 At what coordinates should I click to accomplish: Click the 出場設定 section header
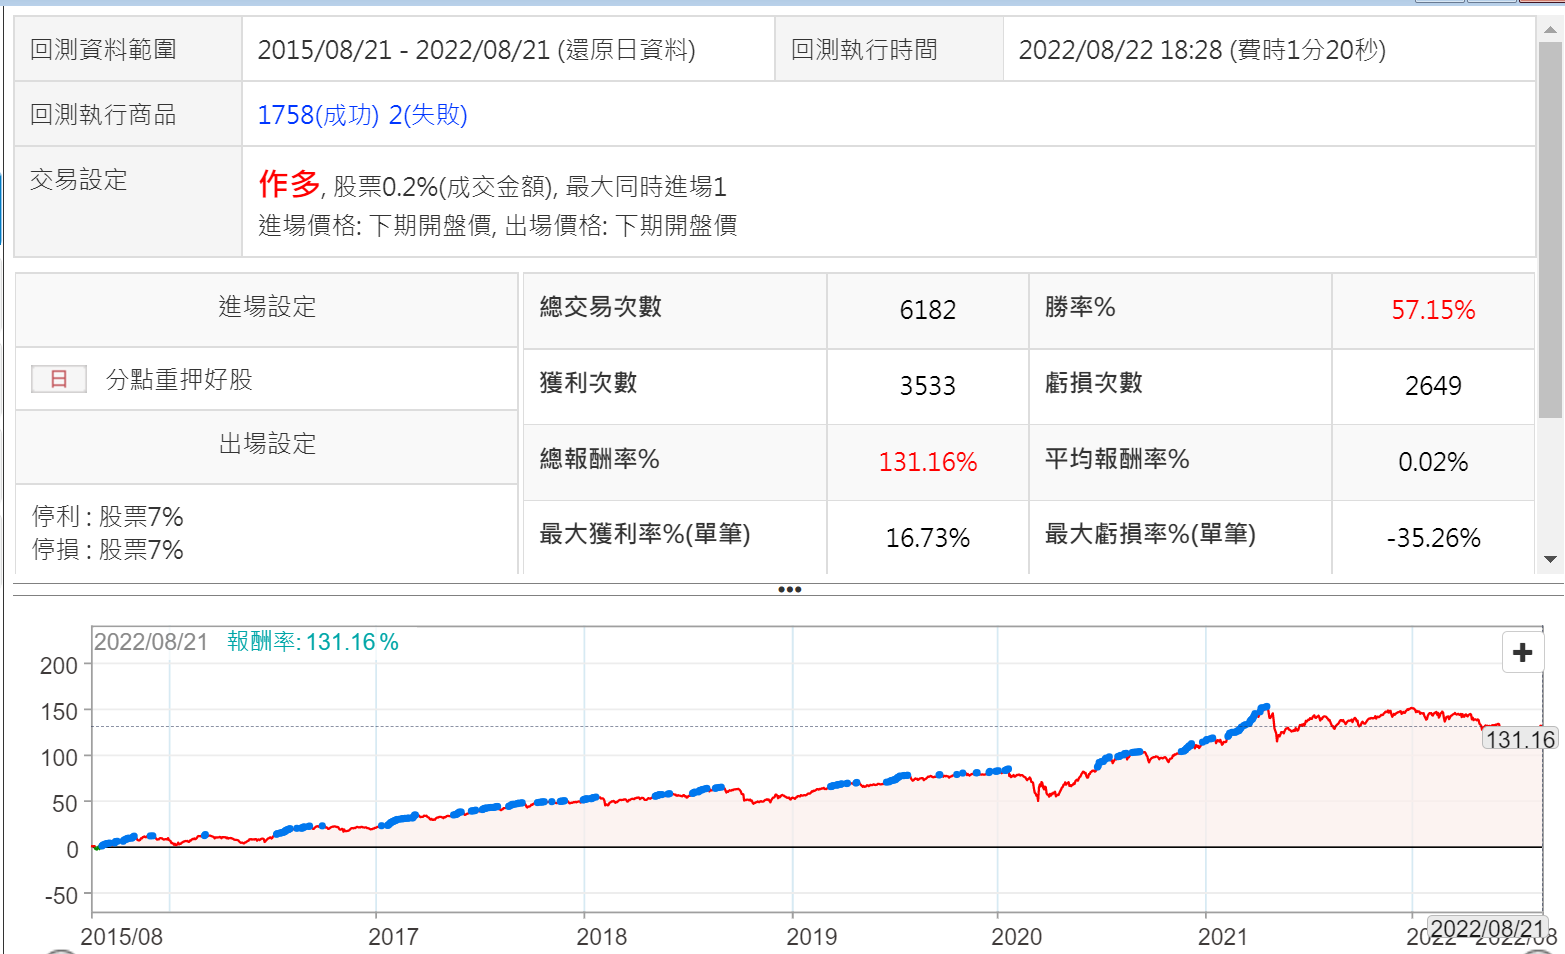(267, 444)
